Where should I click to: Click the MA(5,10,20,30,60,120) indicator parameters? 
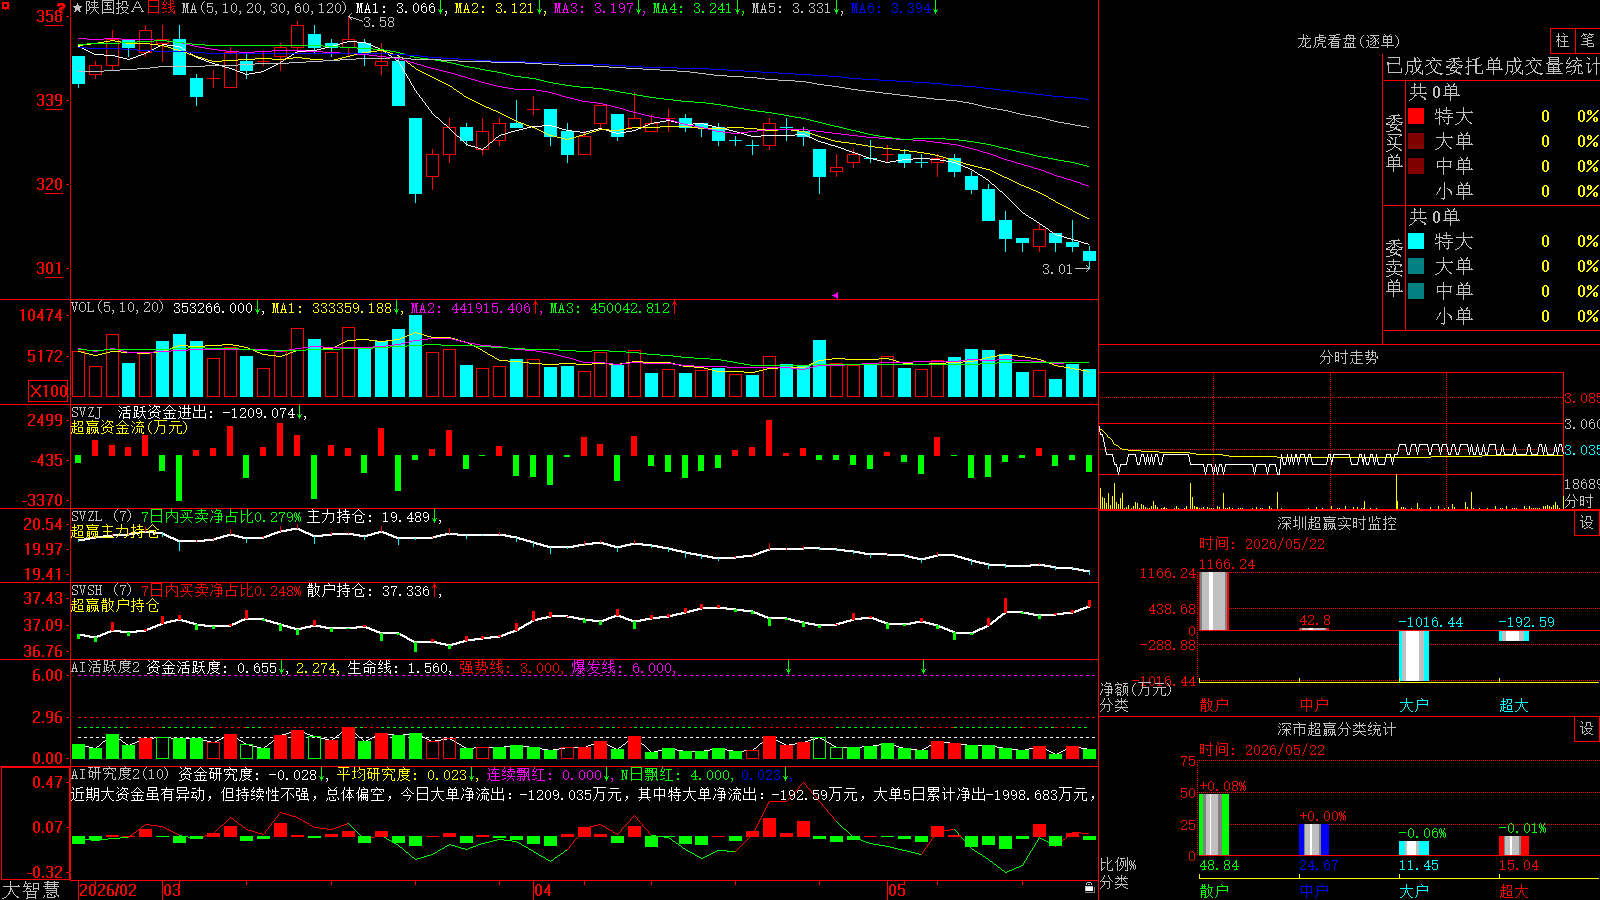pyautogui.click(x=264, y=8)
